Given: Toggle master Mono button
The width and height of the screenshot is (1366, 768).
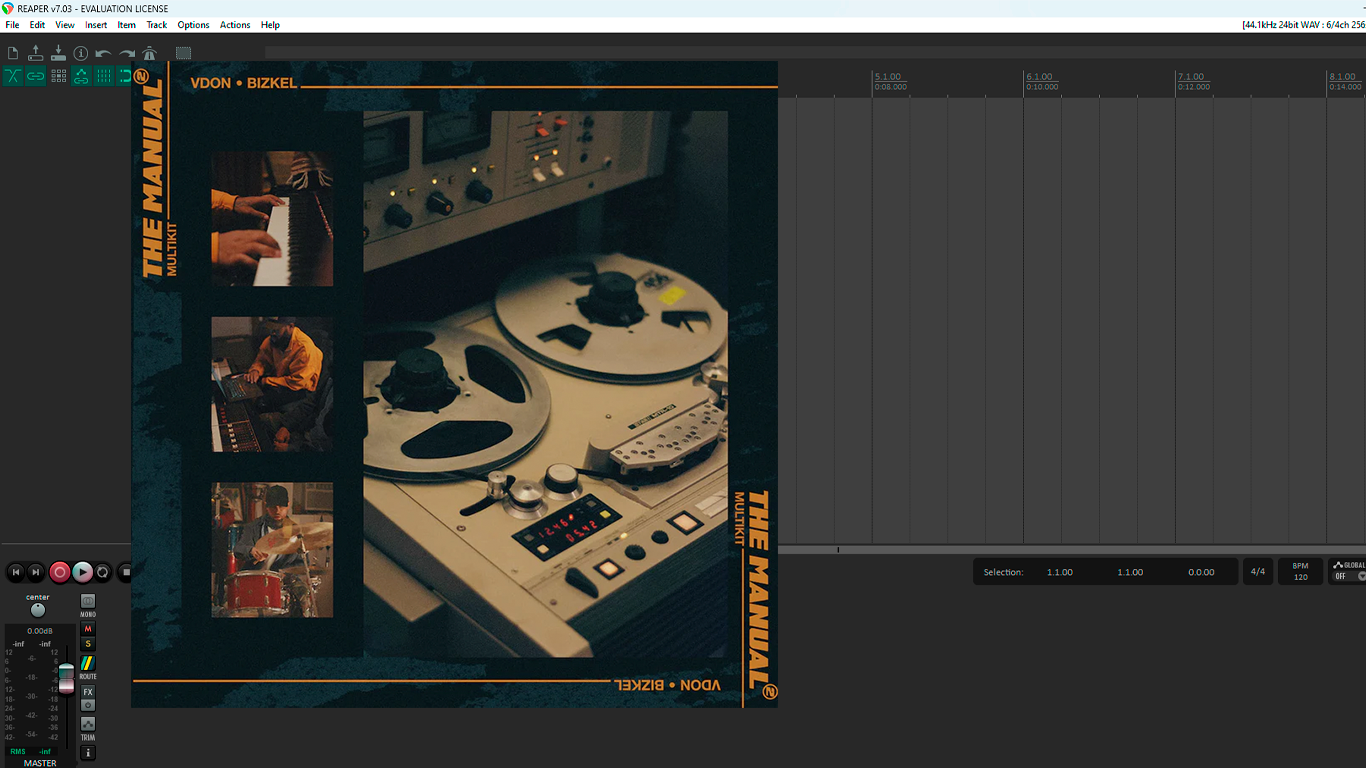Looking at the screenshot, I should (88, 601).
